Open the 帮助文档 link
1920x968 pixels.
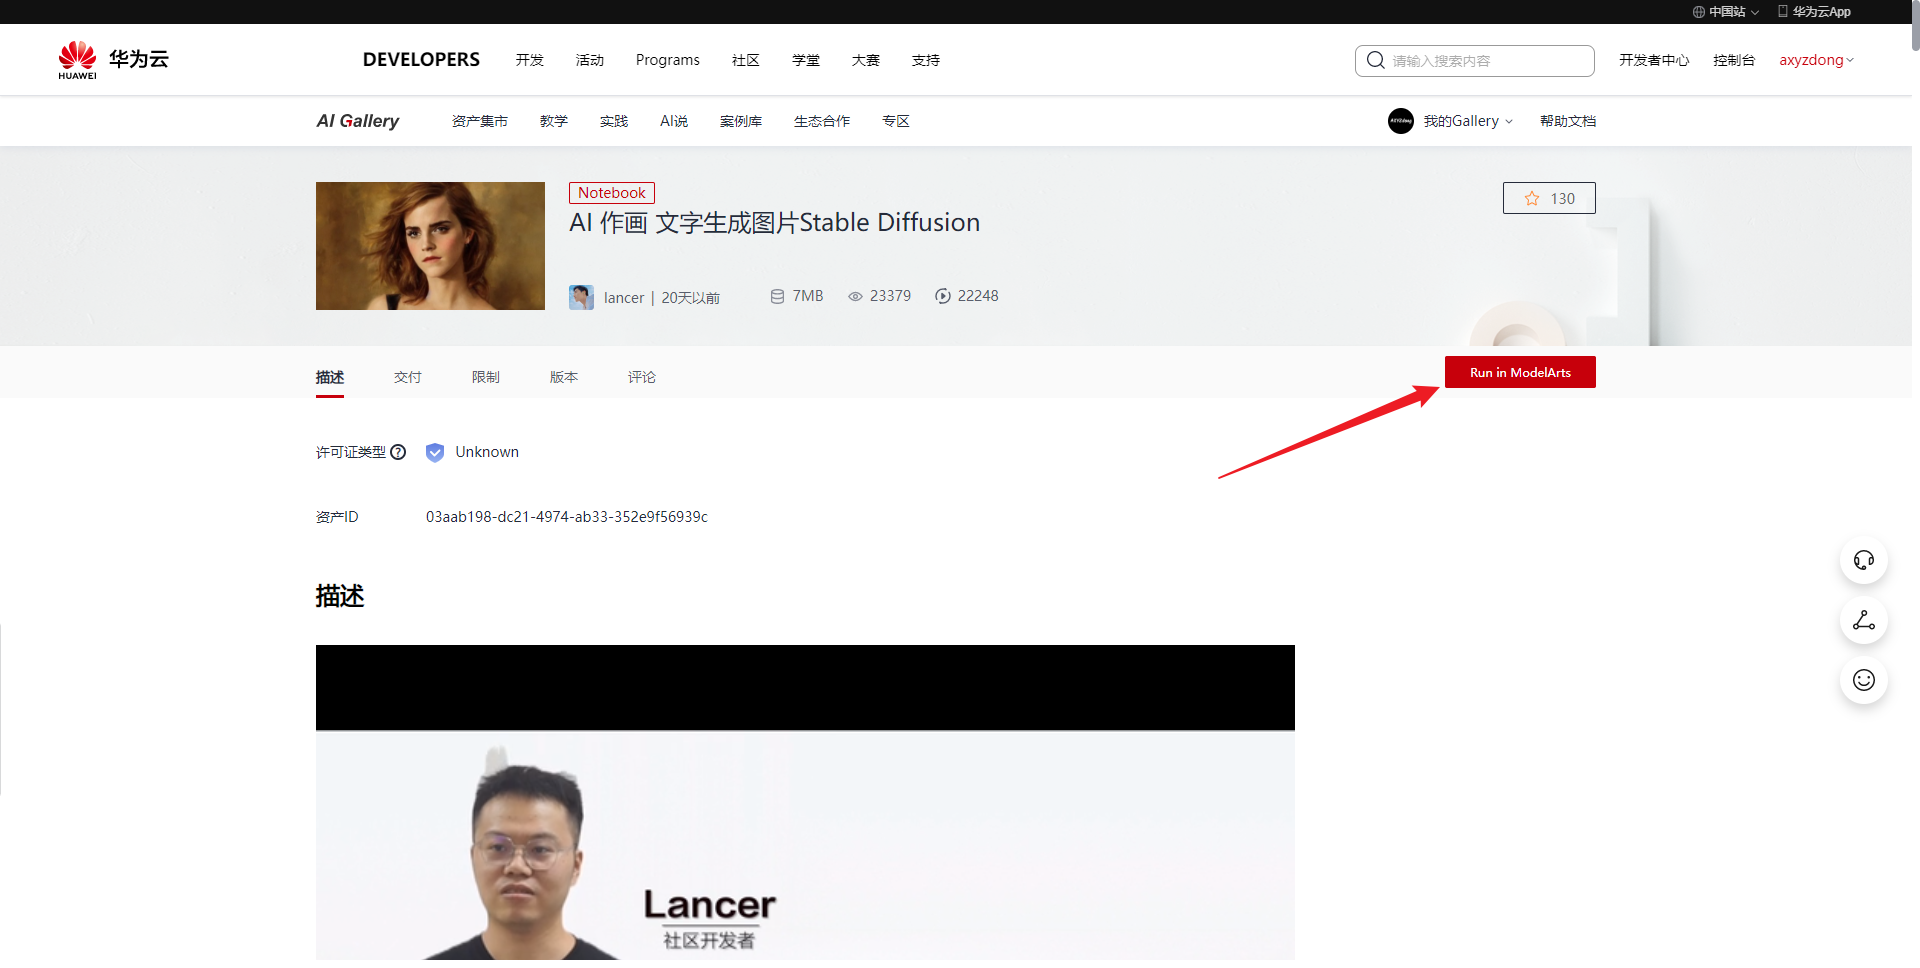tap(1568, 121)
